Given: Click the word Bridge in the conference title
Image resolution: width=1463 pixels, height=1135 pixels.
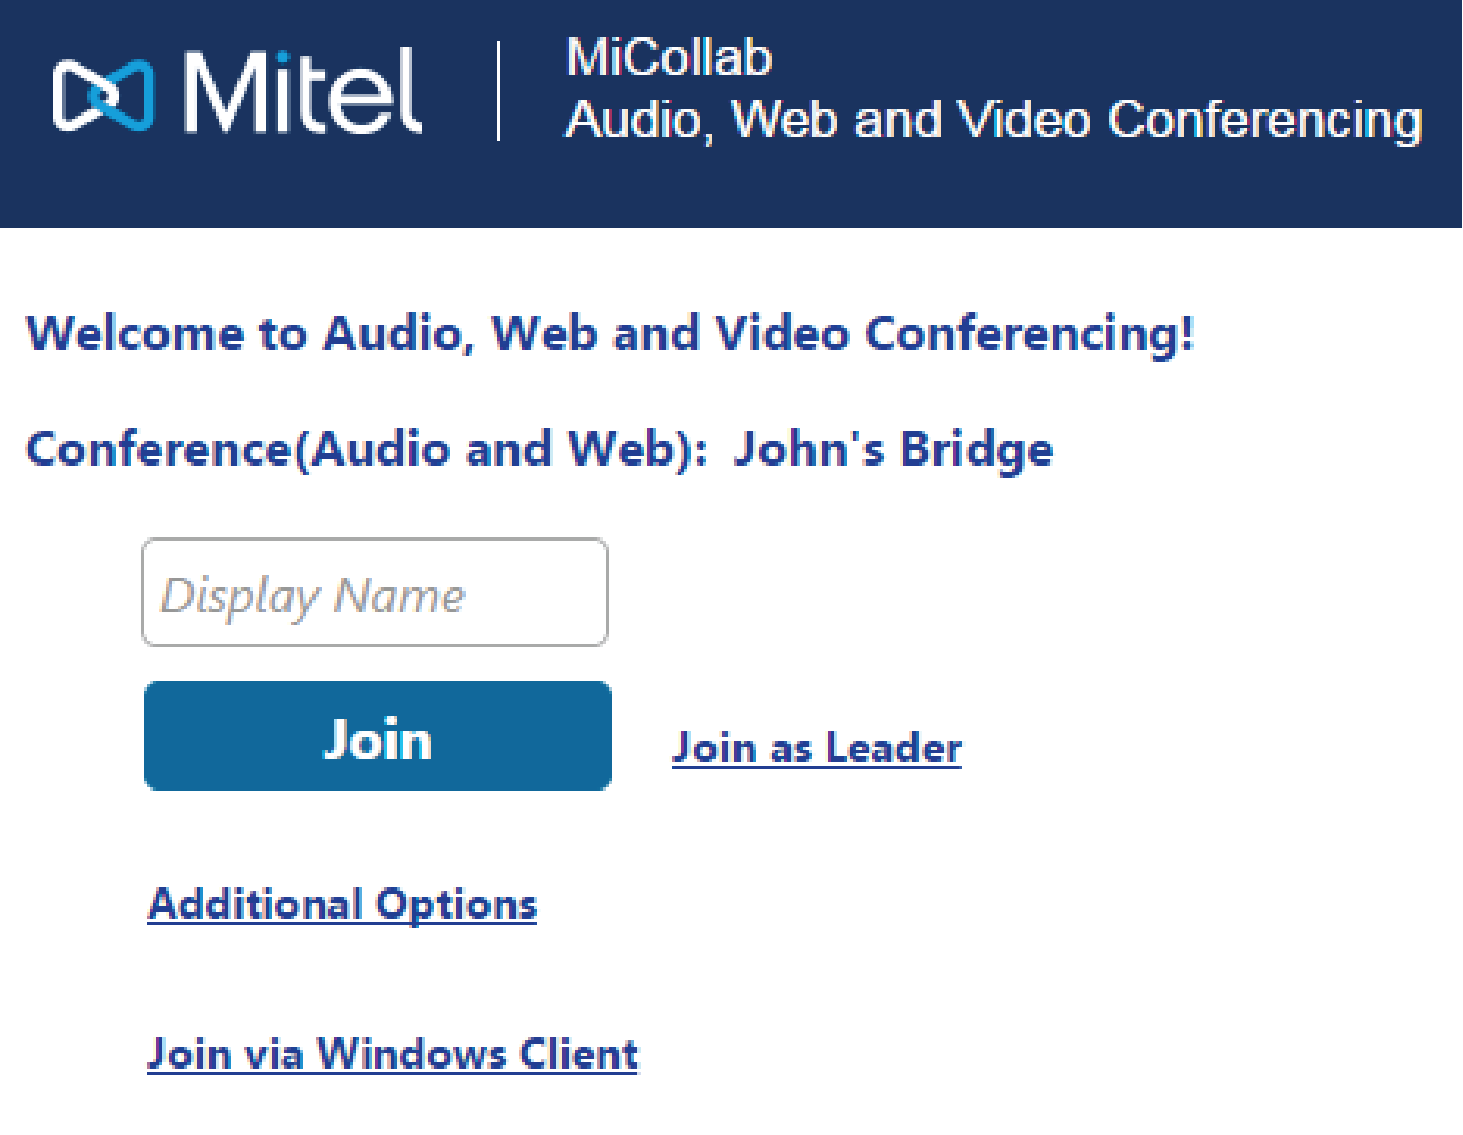Looking at the screenshot, I should pyautogui.click(x=976, y=449).
